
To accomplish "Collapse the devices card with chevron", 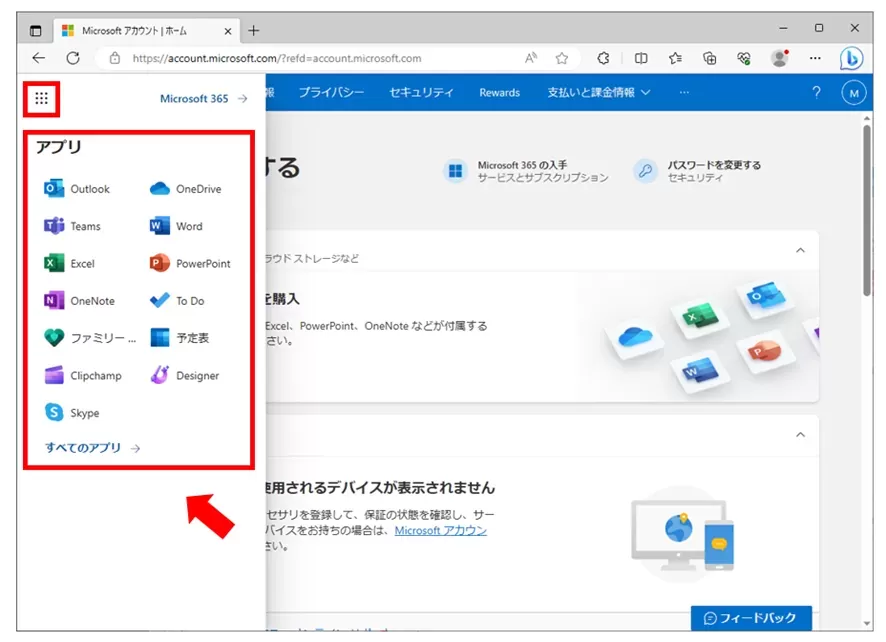I will (799, 435).
